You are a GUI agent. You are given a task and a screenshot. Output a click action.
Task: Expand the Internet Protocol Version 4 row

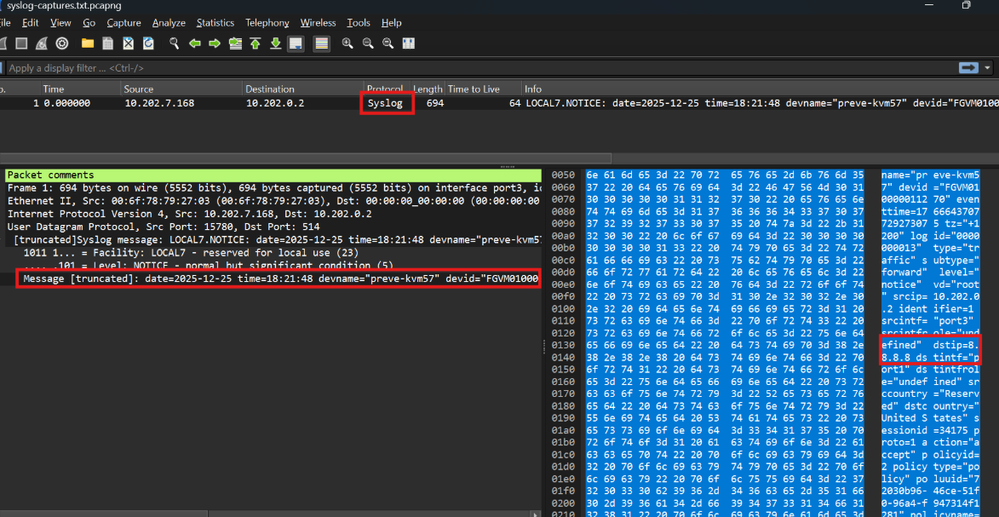point(273,214)
